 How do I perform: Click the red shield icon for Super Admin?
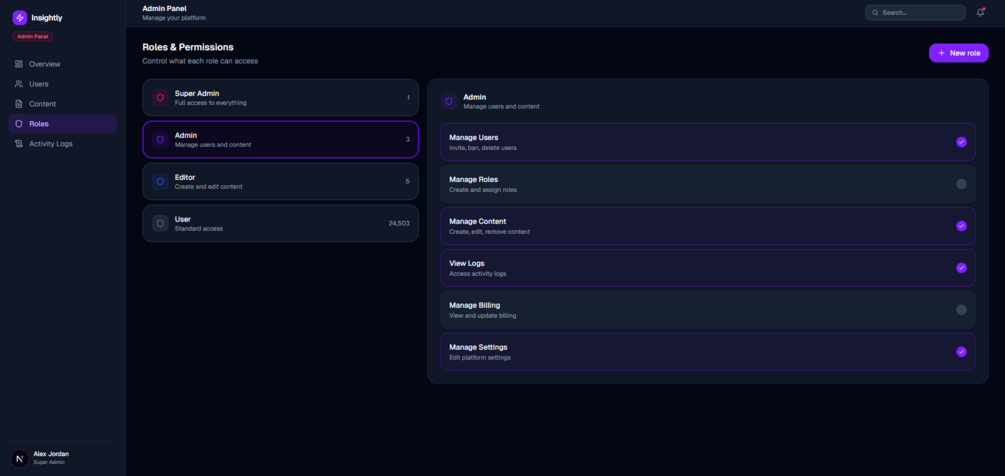click(160, 97)
